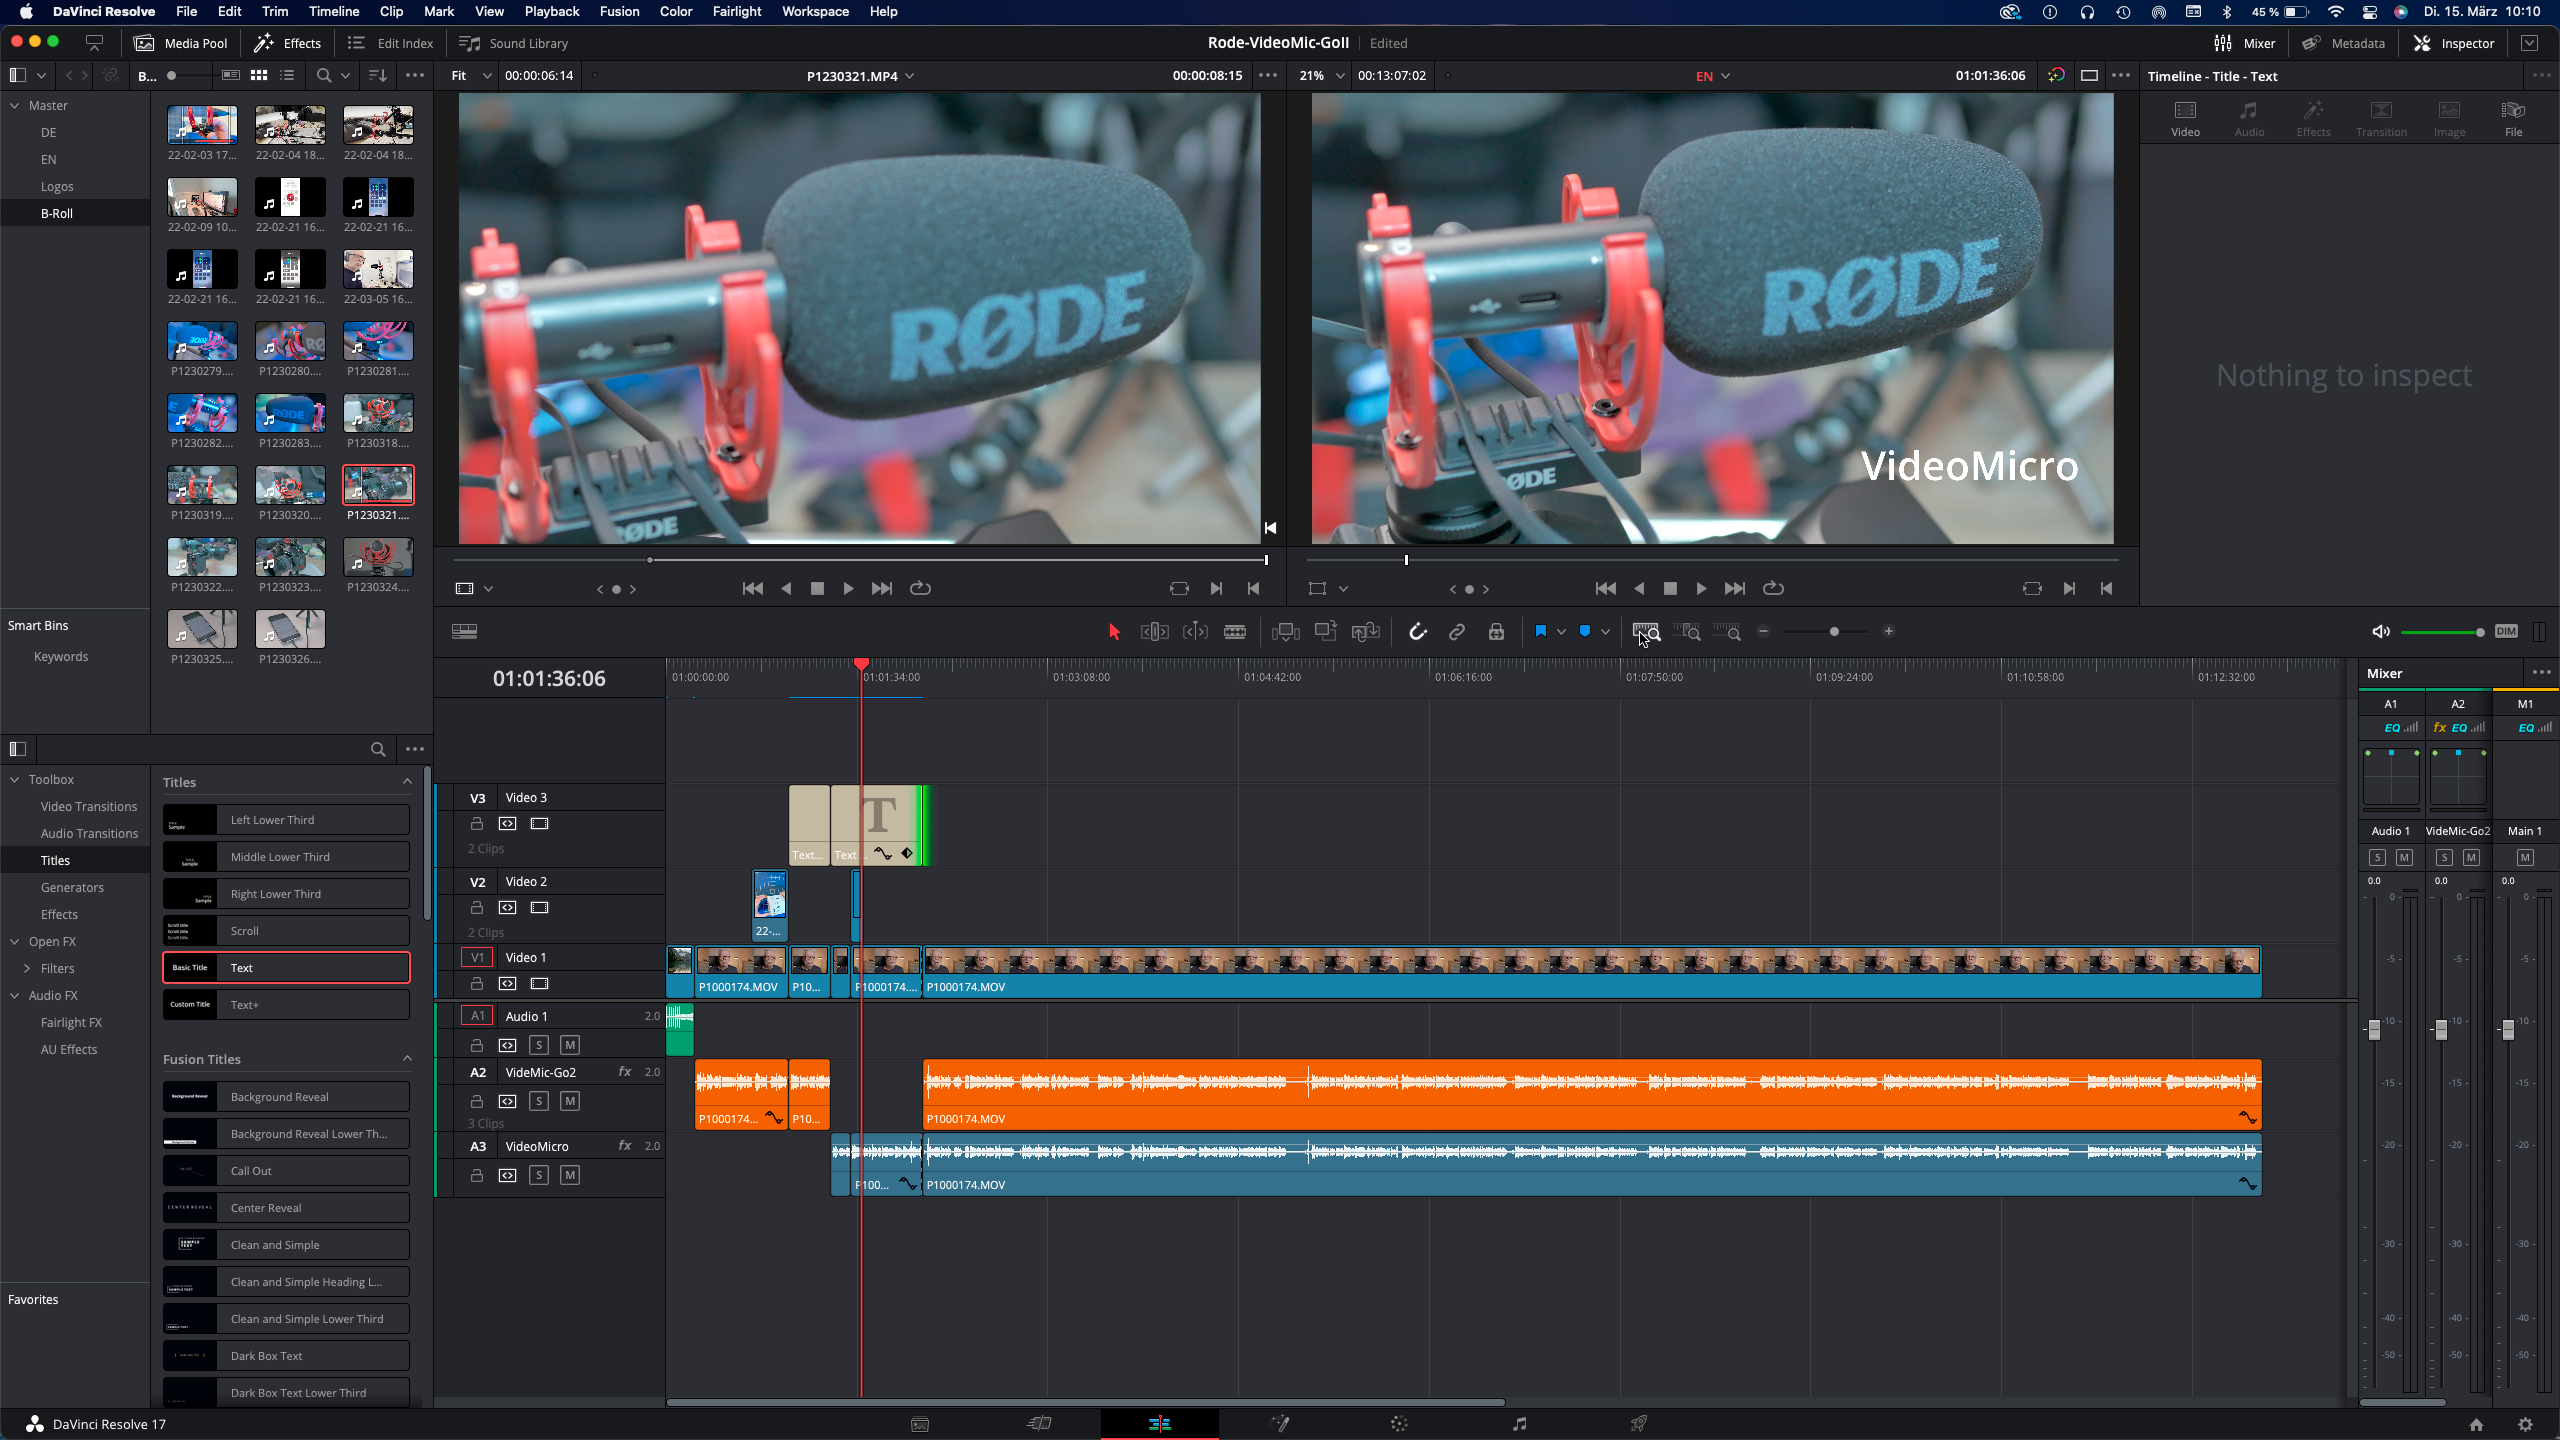The height and width of the screenshot is (1440, 2560).
Task: Add a blue flag to clip
Action: point(1540,631)
